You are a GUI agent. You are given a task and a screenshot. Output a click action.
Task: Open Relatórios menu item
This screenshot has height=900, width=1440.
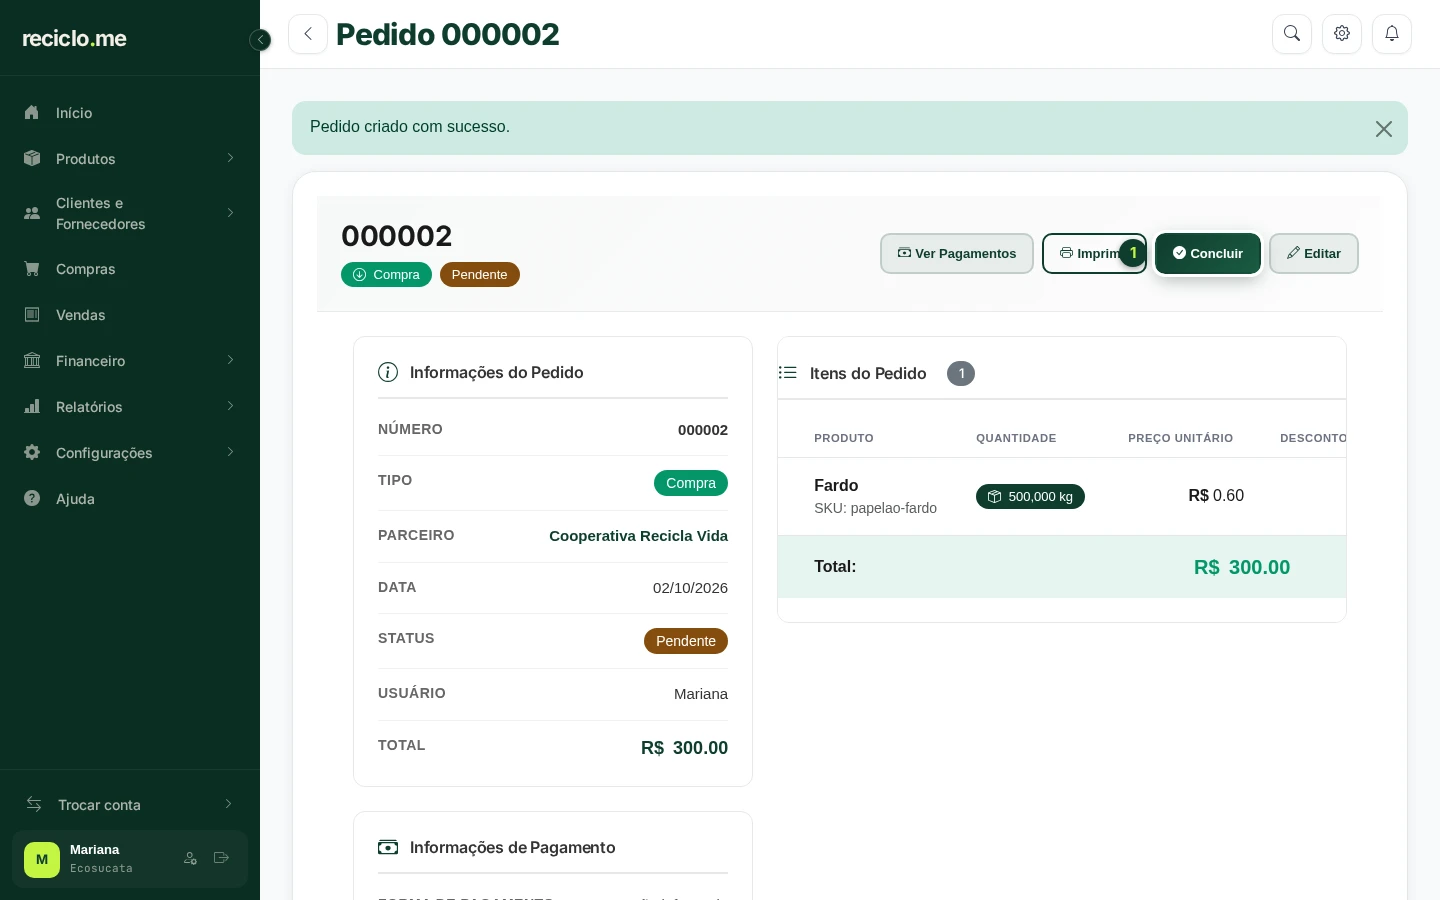[130, 407]
